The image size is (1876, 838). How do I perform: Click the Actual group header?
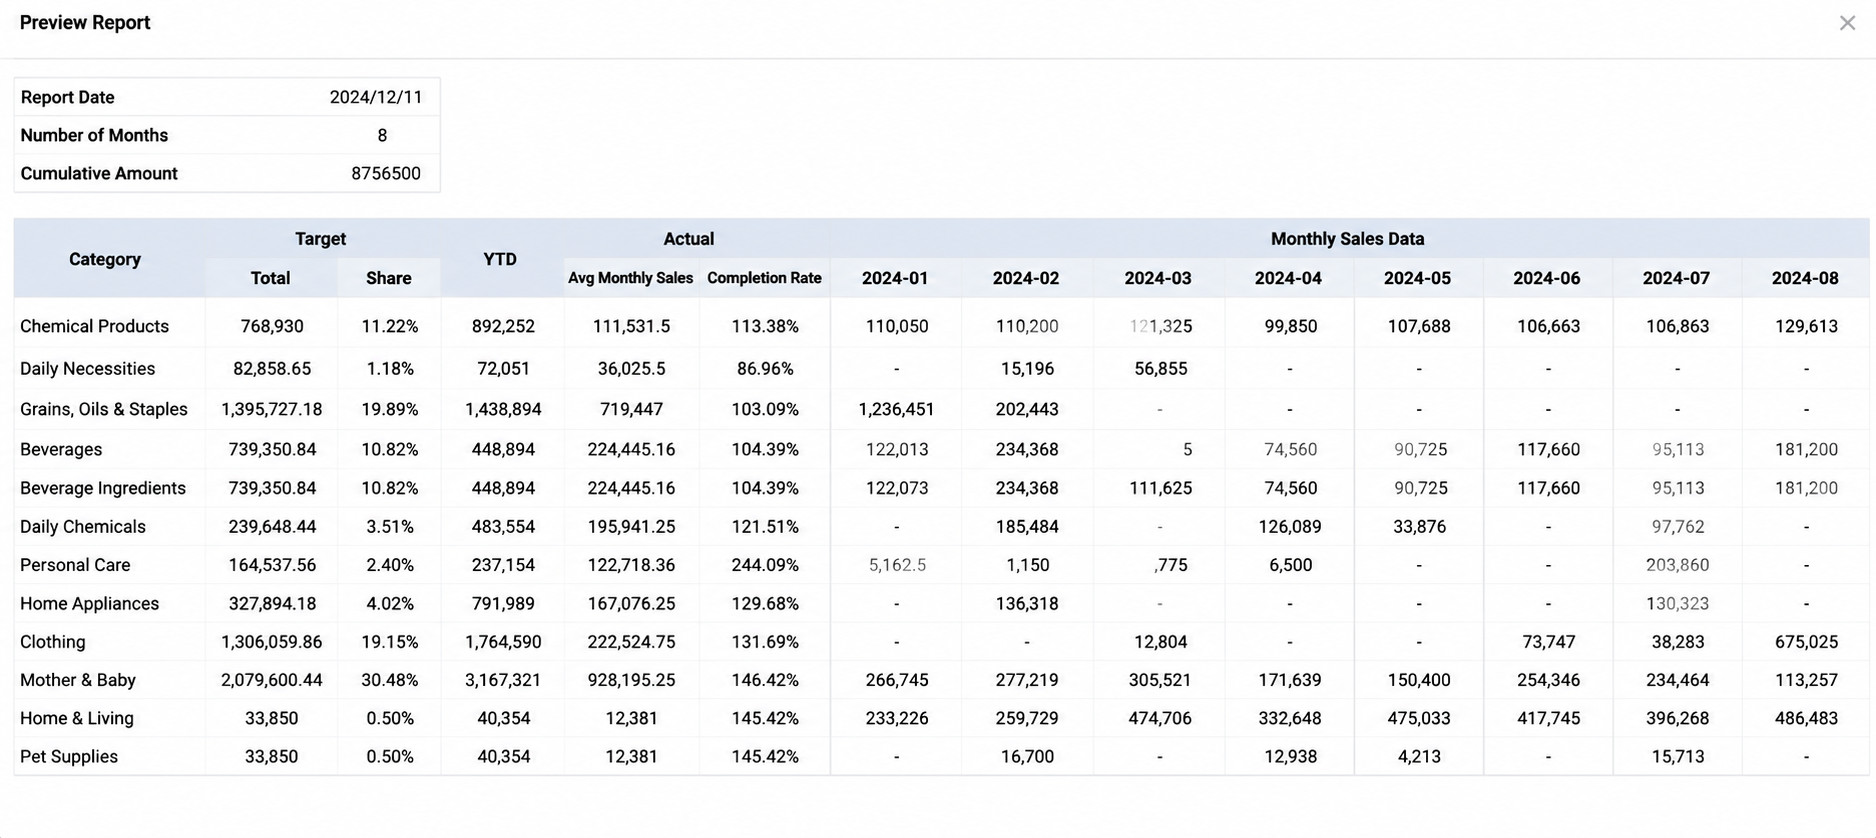[689, 239]
